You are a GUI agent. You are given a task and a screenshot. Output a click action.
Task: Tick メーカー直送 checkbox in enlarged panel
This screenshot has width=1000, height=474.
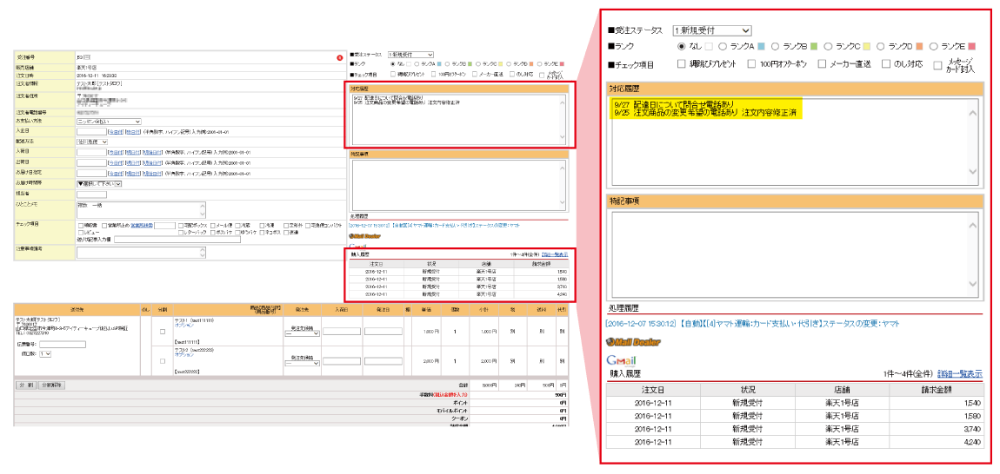tap(822, 64)
